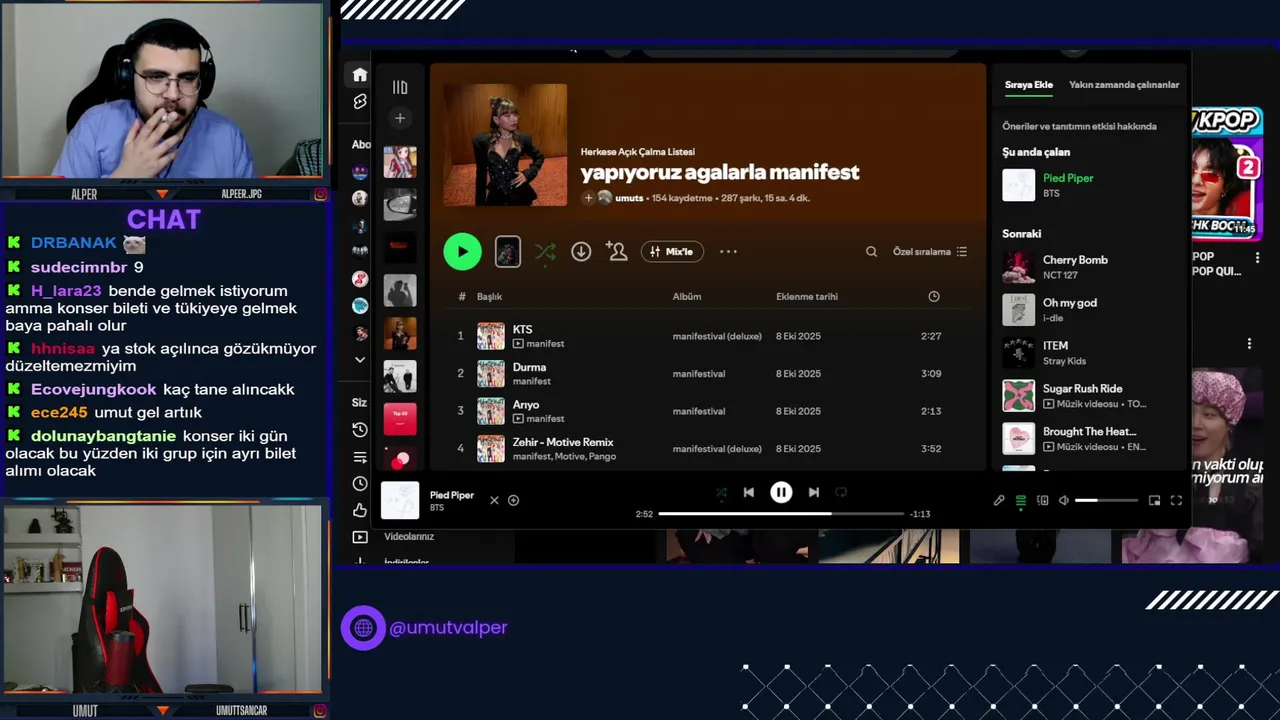
Task: Go to YouTube Home in the browser sidebar
Action: [x=360, y=75]
